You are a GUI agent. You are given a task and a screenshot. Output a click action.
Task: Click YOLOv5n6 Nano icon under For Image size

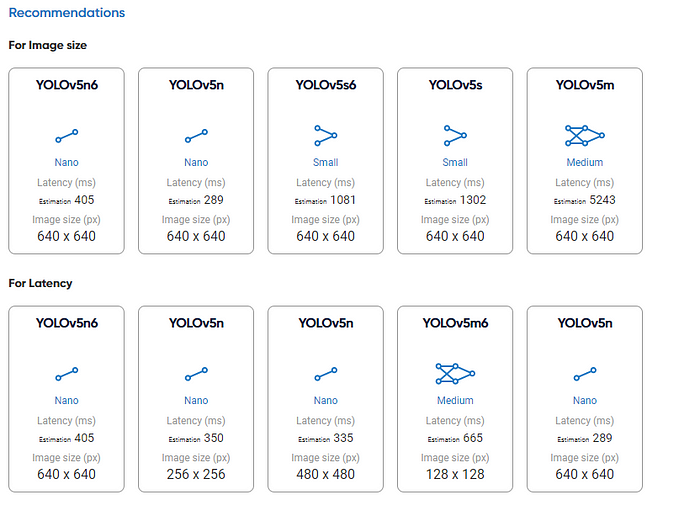(67, 135)
